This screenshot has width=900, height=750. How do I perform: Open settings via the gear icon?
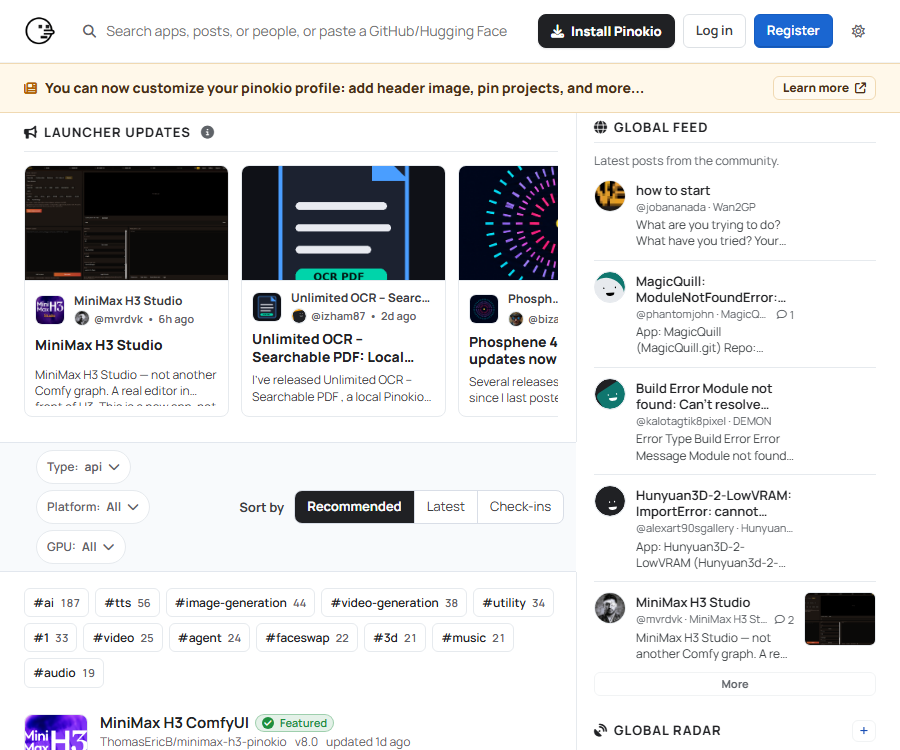pos(858,31)
